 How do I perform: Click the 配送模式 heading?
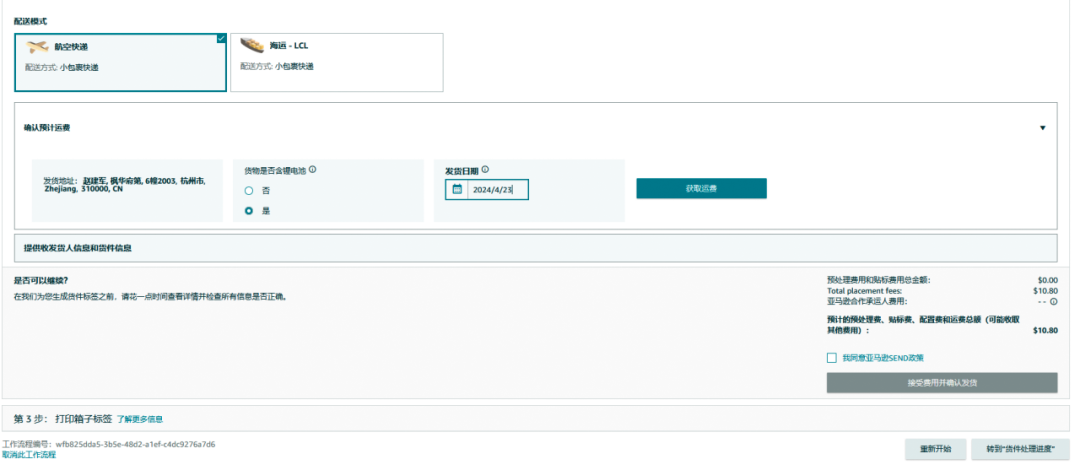pyautogui.click(x=31, y=21)
